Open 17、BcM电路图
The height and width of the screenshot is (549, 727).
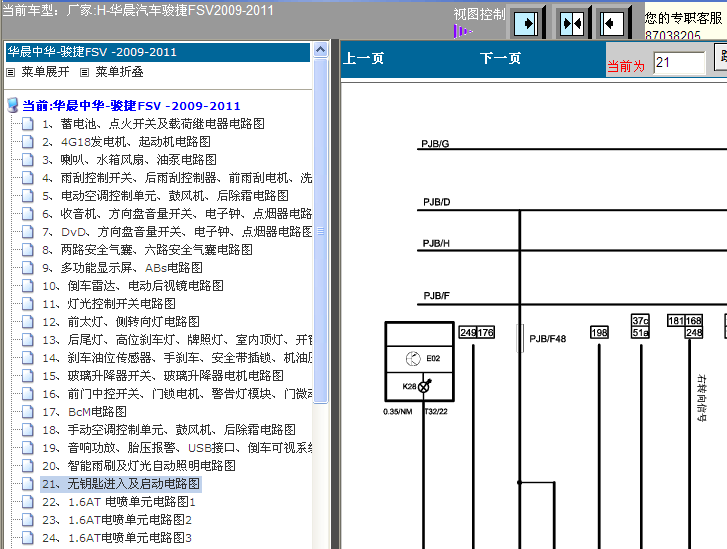click(x=84, y=412)
